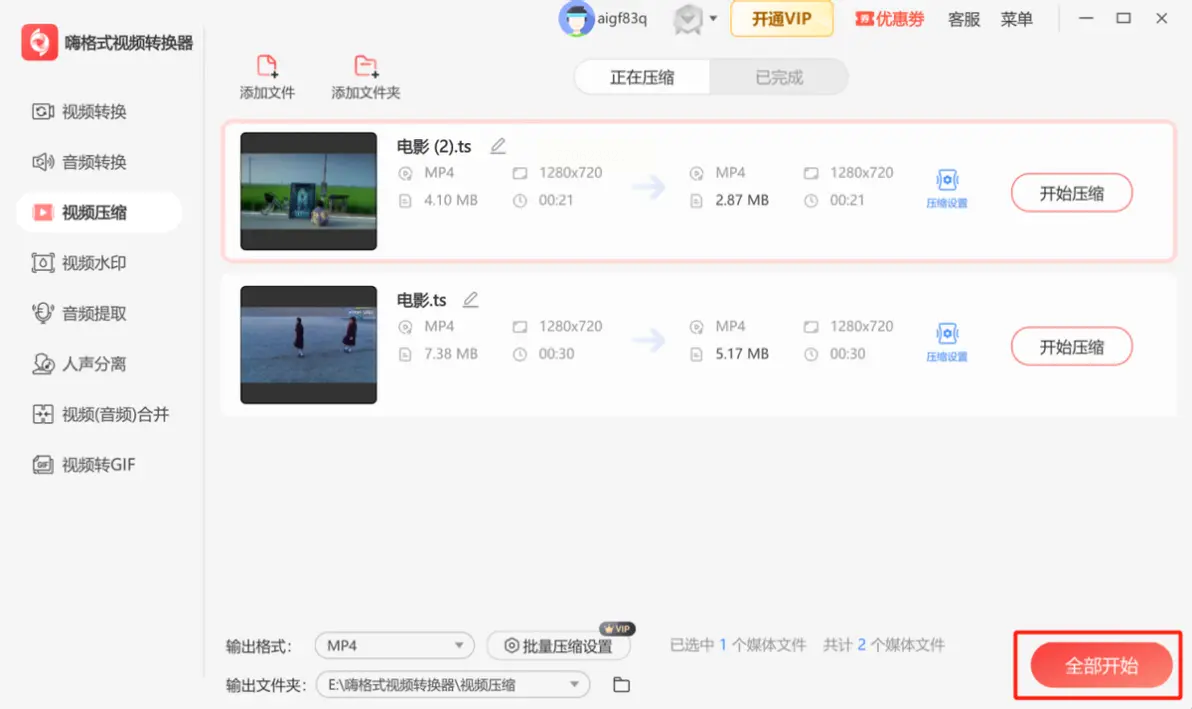The width and height of the screenshot is (1192, 709).
Task: Rename 电影 (2).ts with pencil icon
Action: pyautogui.click(x=498, y=146)
